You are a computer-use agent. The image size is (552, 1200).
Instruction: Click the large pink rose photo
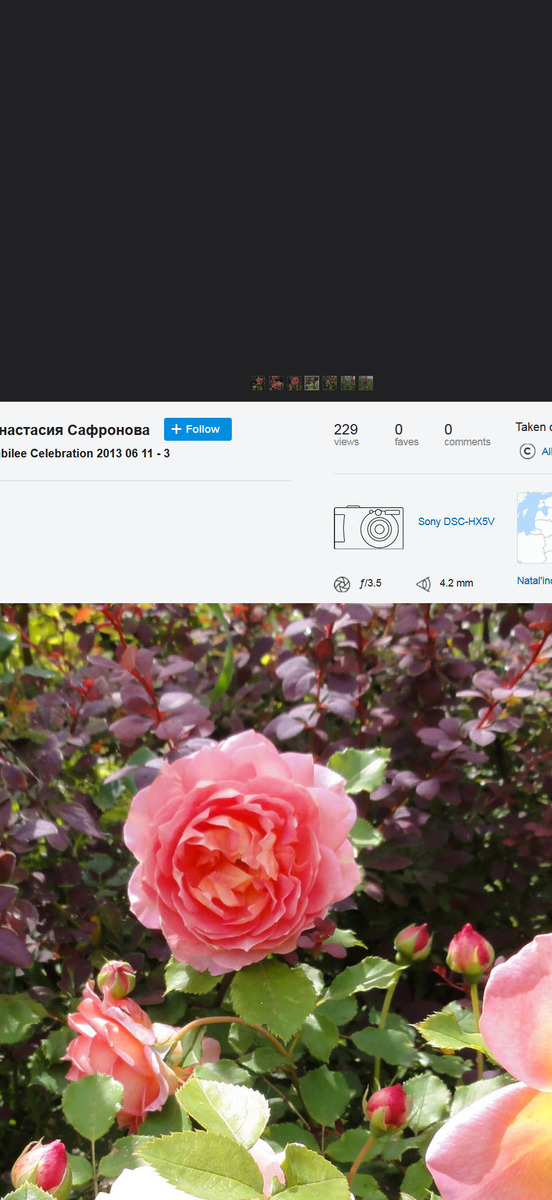pos(276,902)
